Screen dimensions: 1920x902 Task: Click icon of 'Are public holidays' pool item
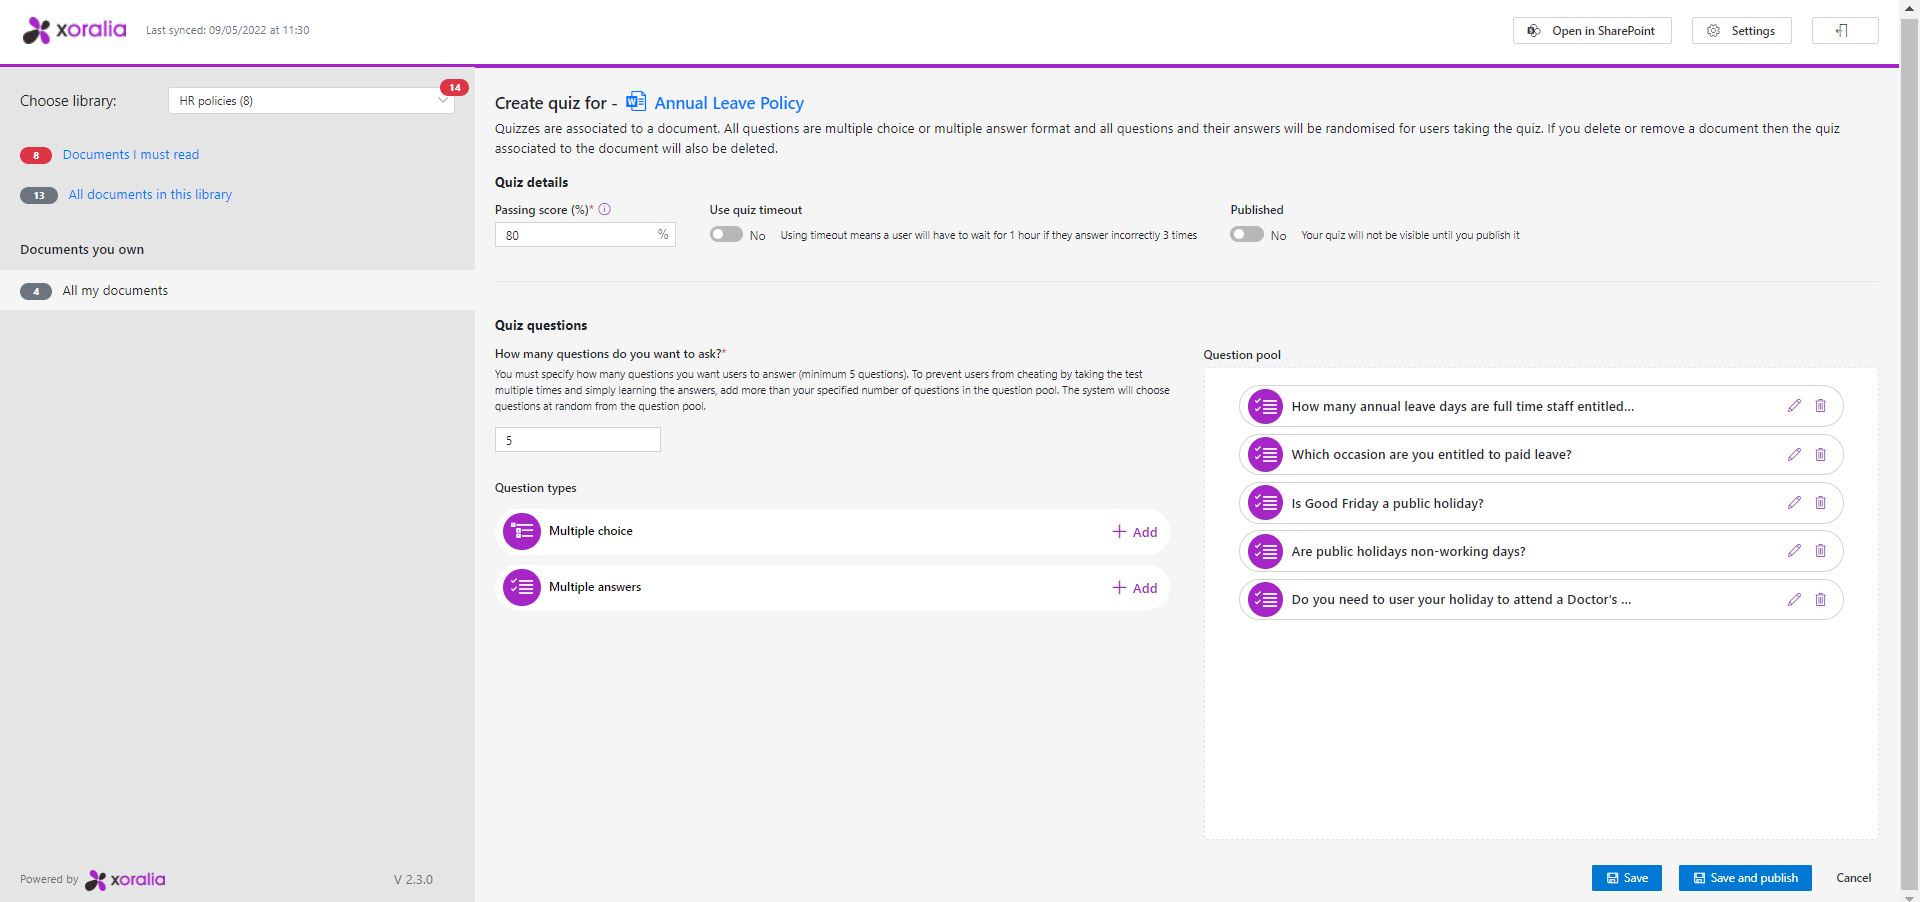(x=1265, y=551)
